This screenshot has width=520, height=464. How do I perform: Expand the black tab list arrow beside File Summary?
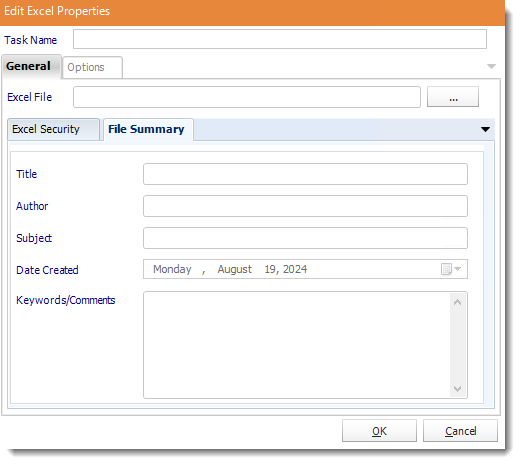[x=485, y=129]
